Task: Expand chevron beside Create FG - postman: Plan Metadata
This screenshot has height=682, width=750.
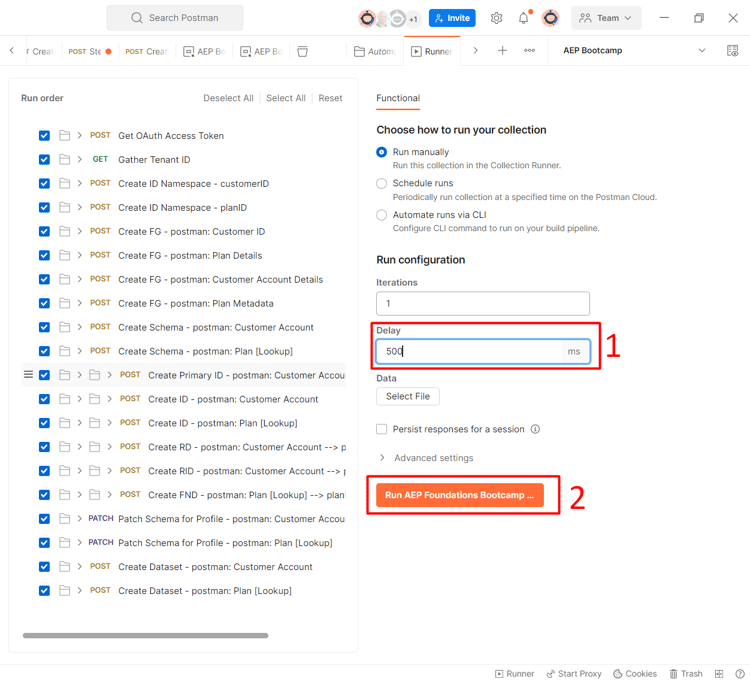Action: (x=80, y=303)
